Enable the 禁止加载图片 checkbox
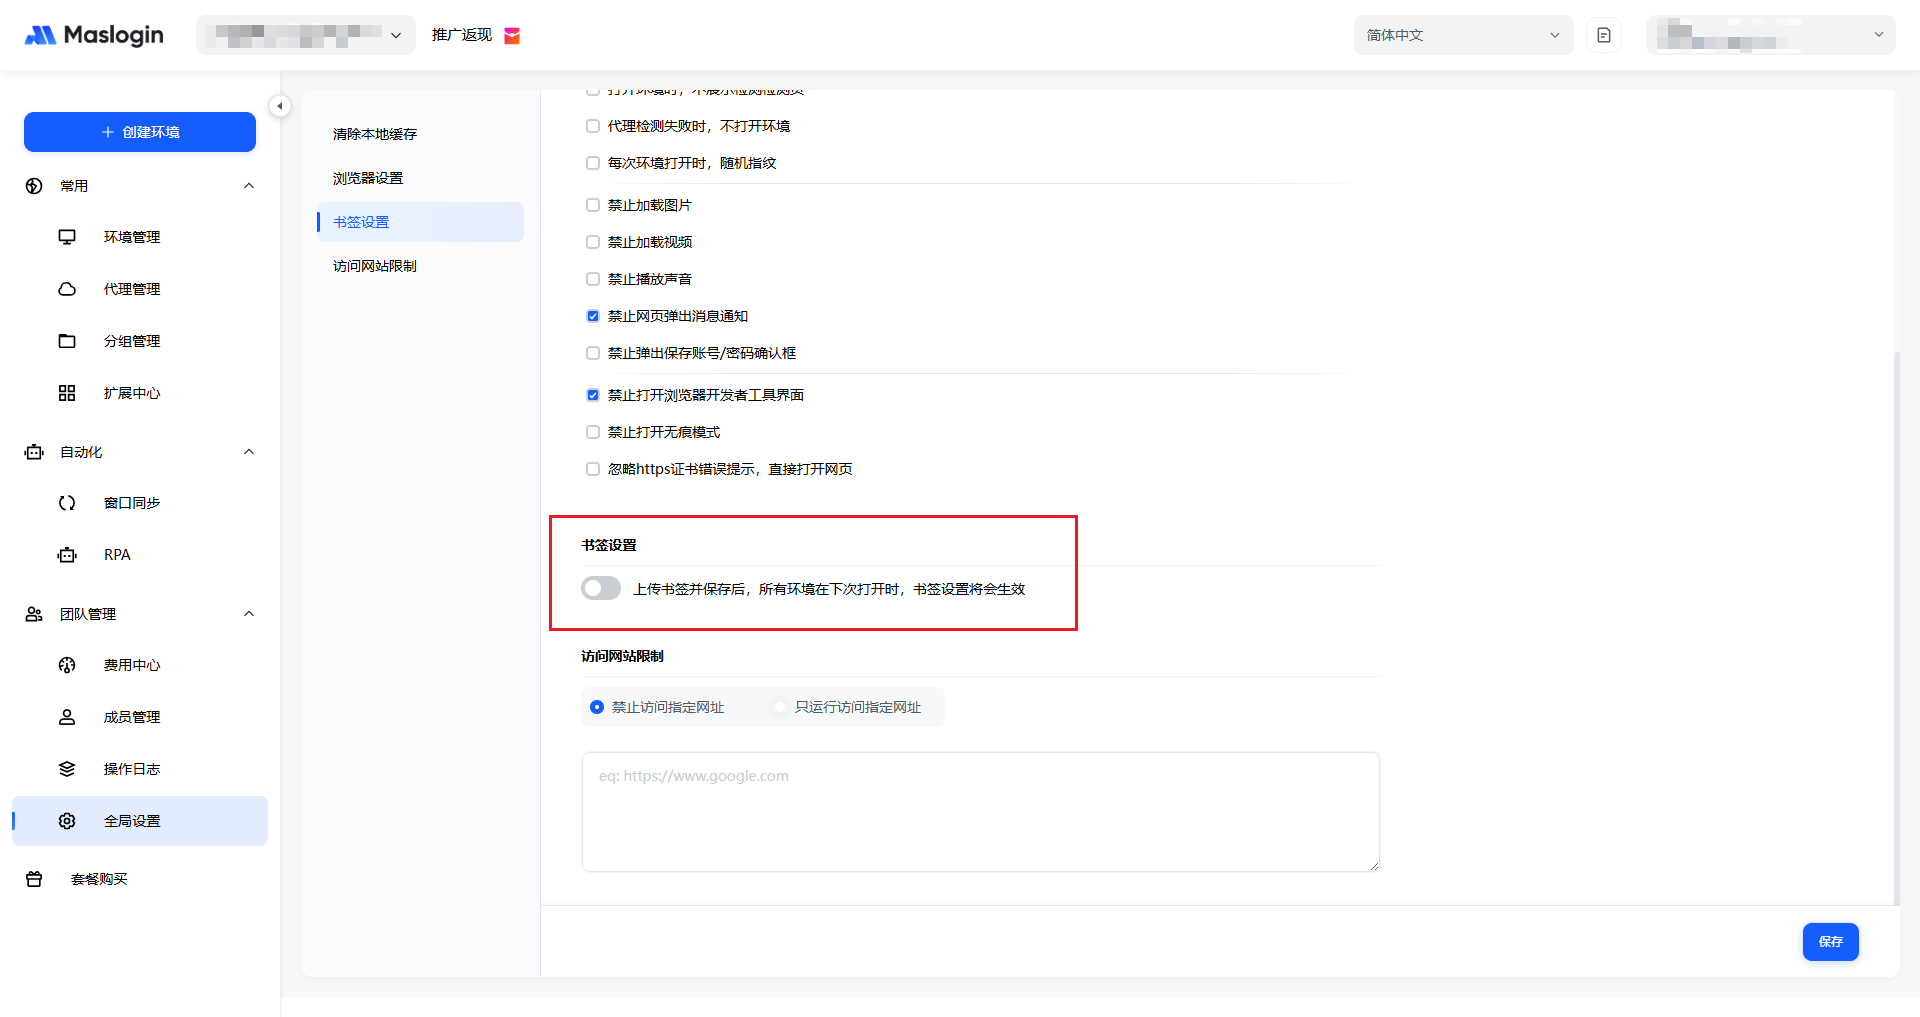Viewport: 1920px width, 1017px height. 593,205
